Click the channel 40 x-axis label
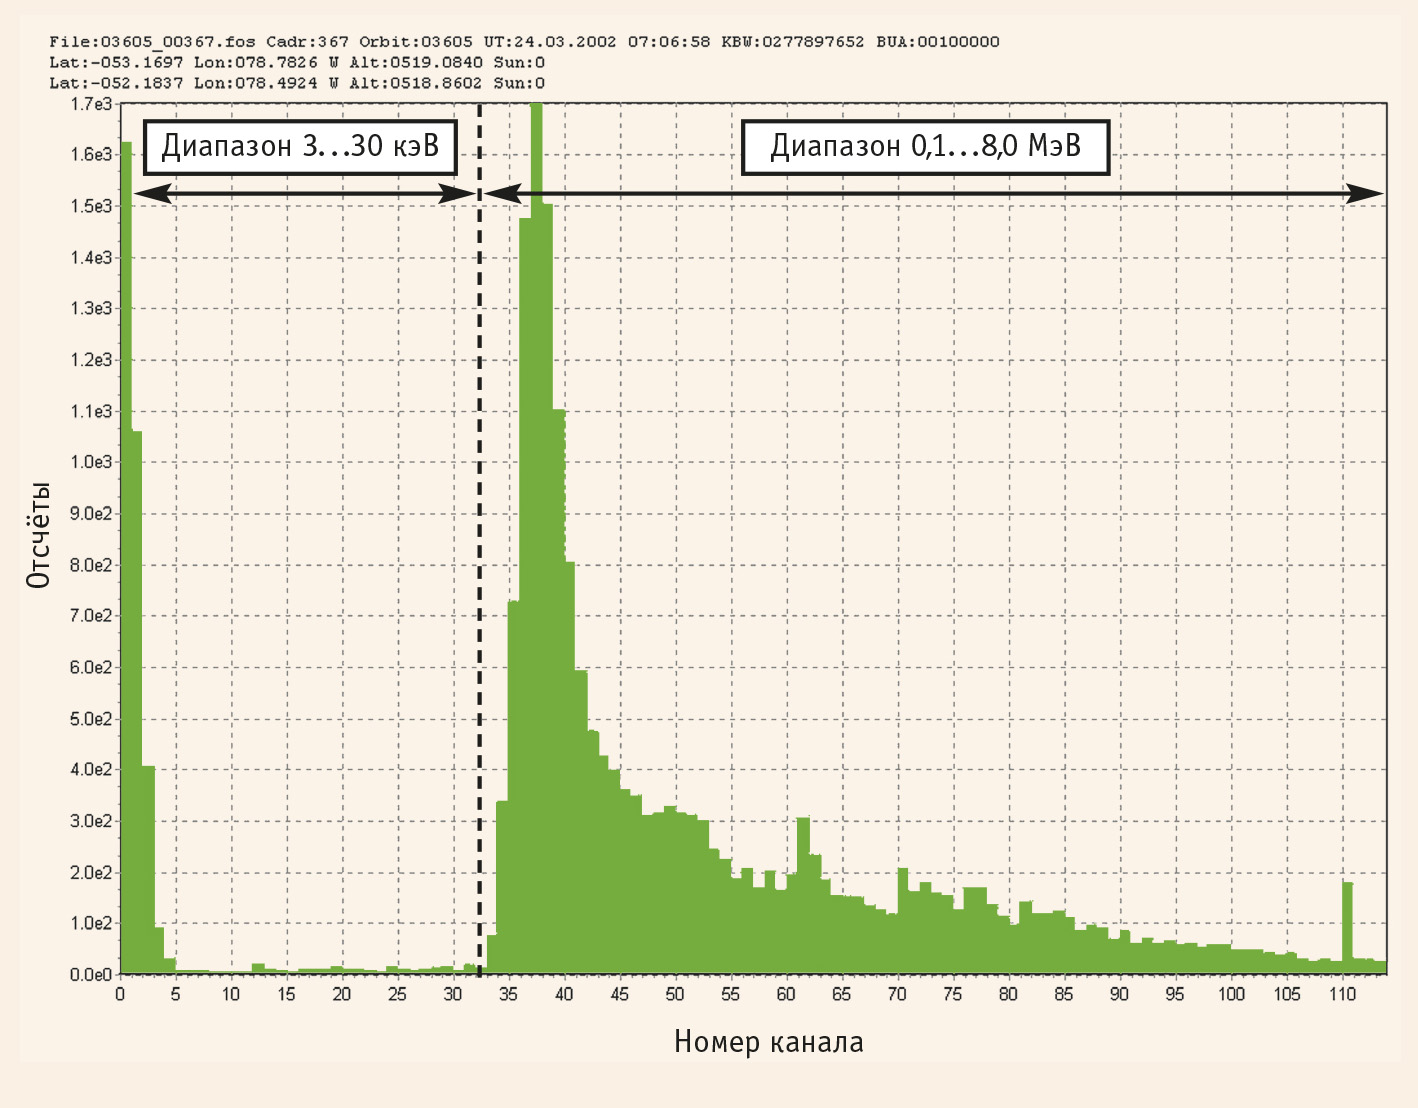Image resolution: width=1418 pixels, height=1108 pixels. (x=564, y=994)
